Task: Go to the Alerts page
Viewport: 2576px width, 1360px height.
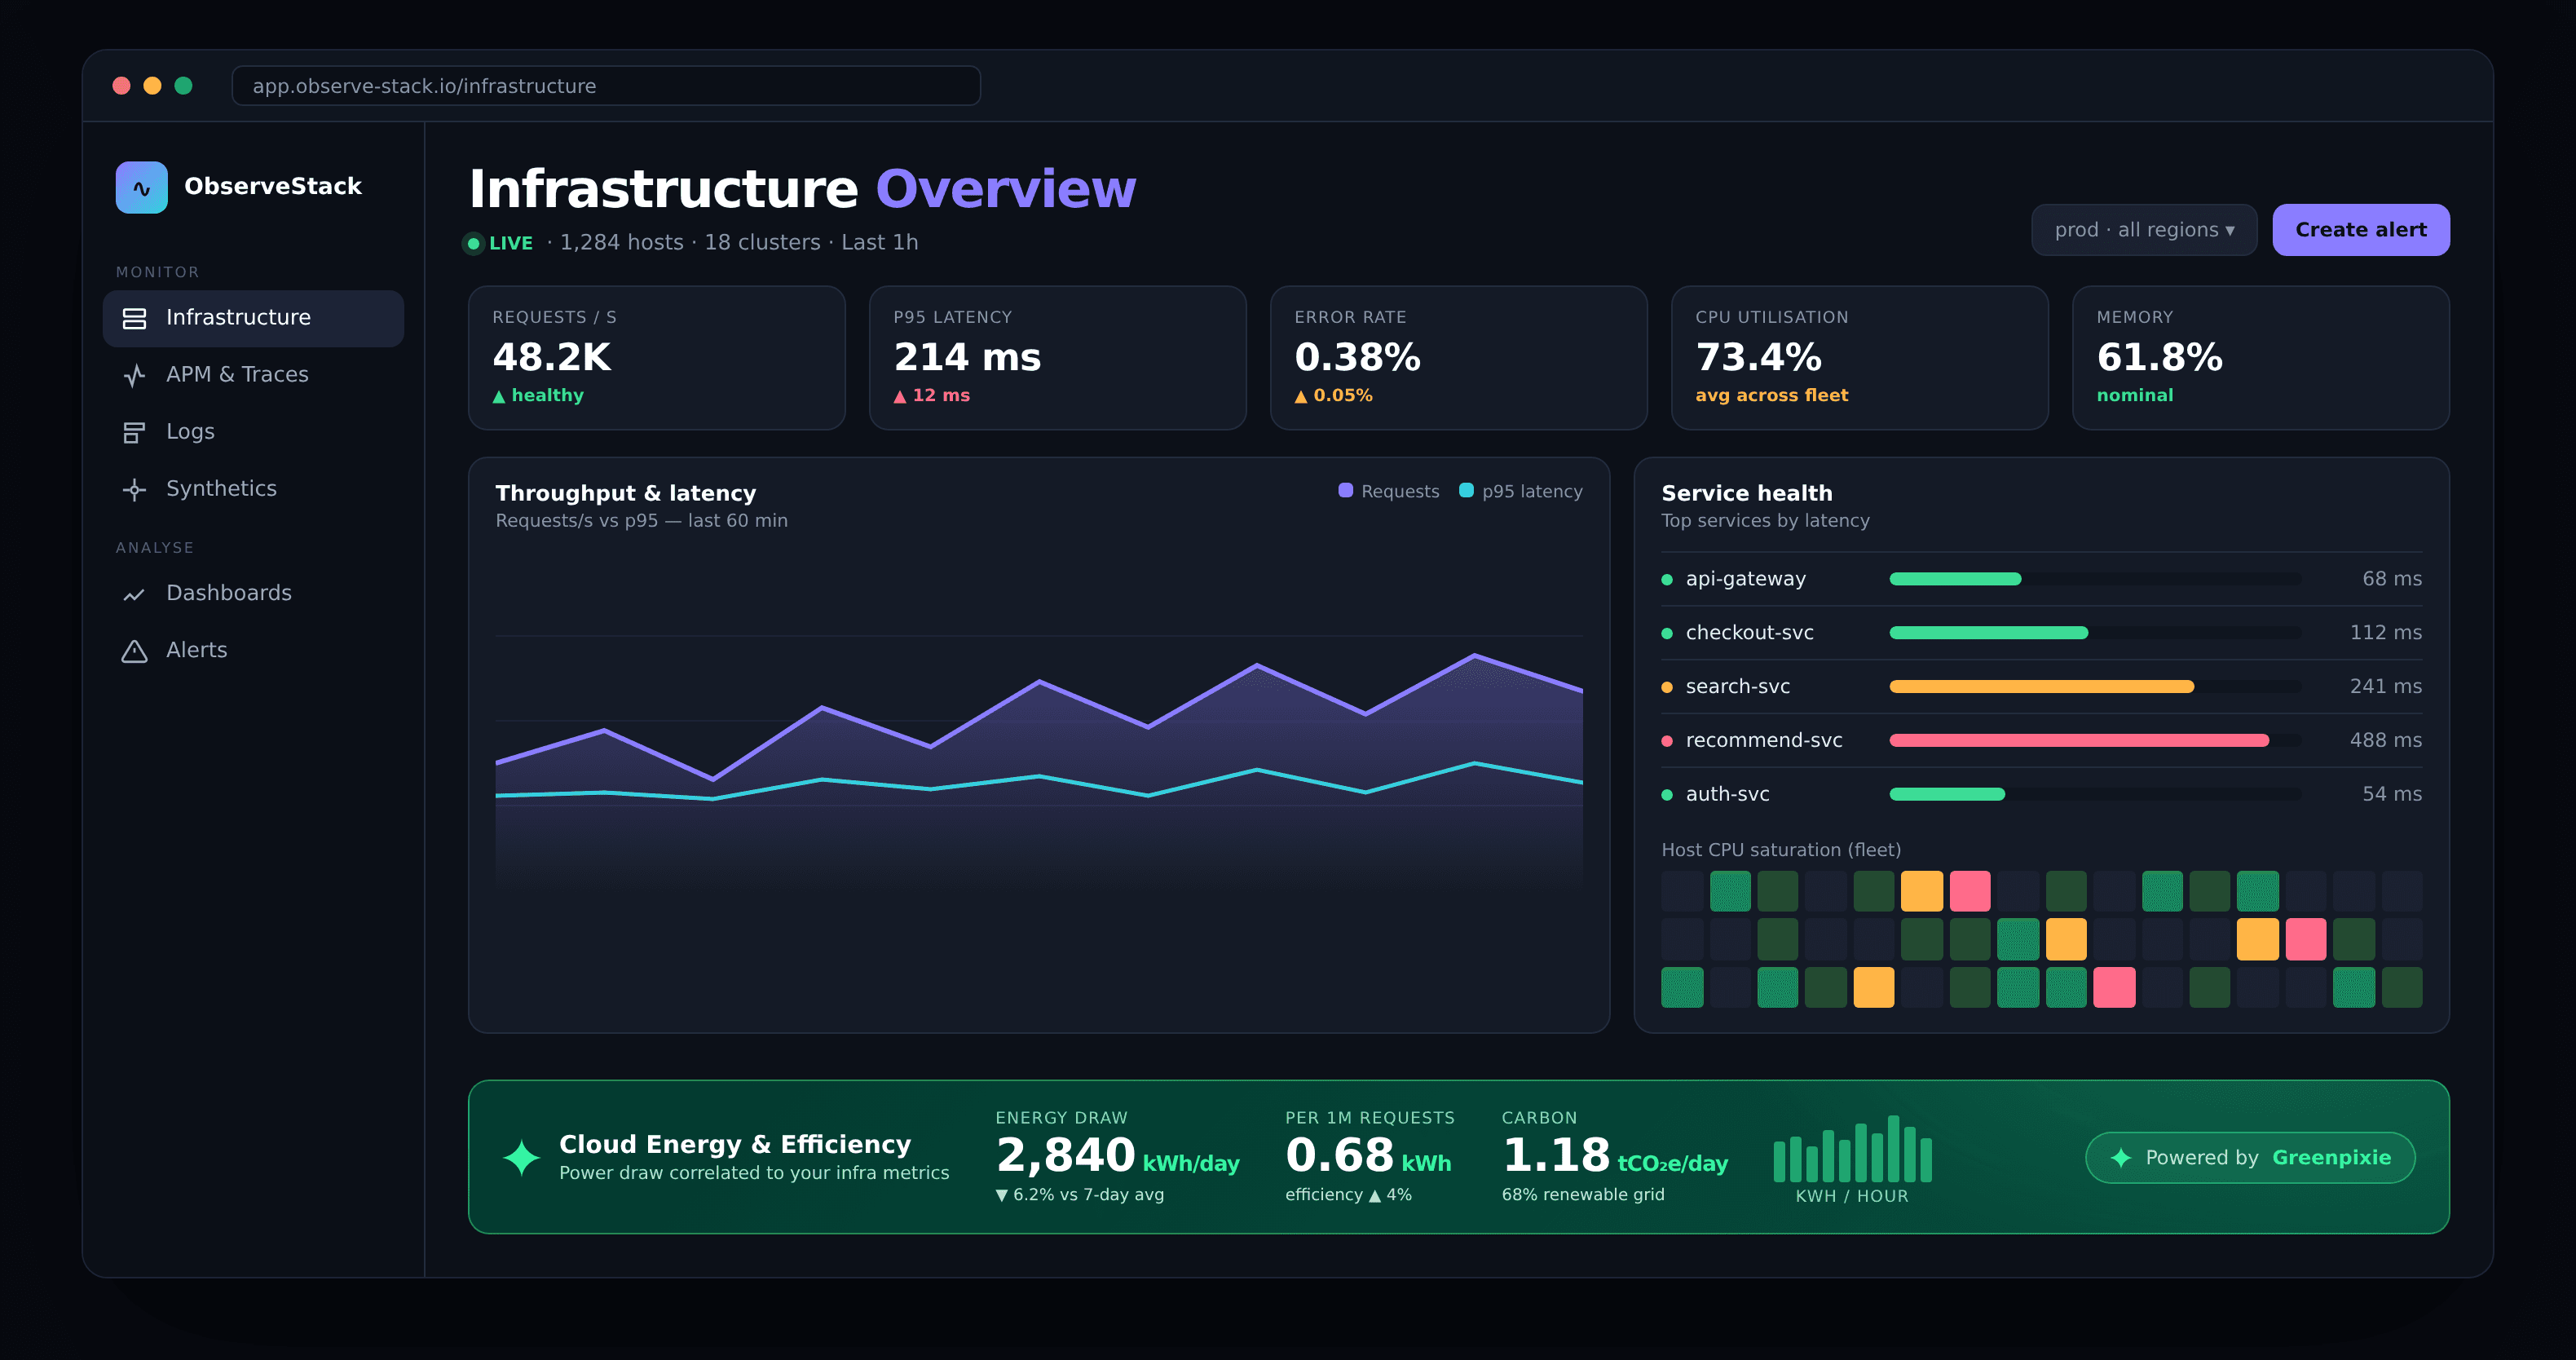Action: (253, 651)
